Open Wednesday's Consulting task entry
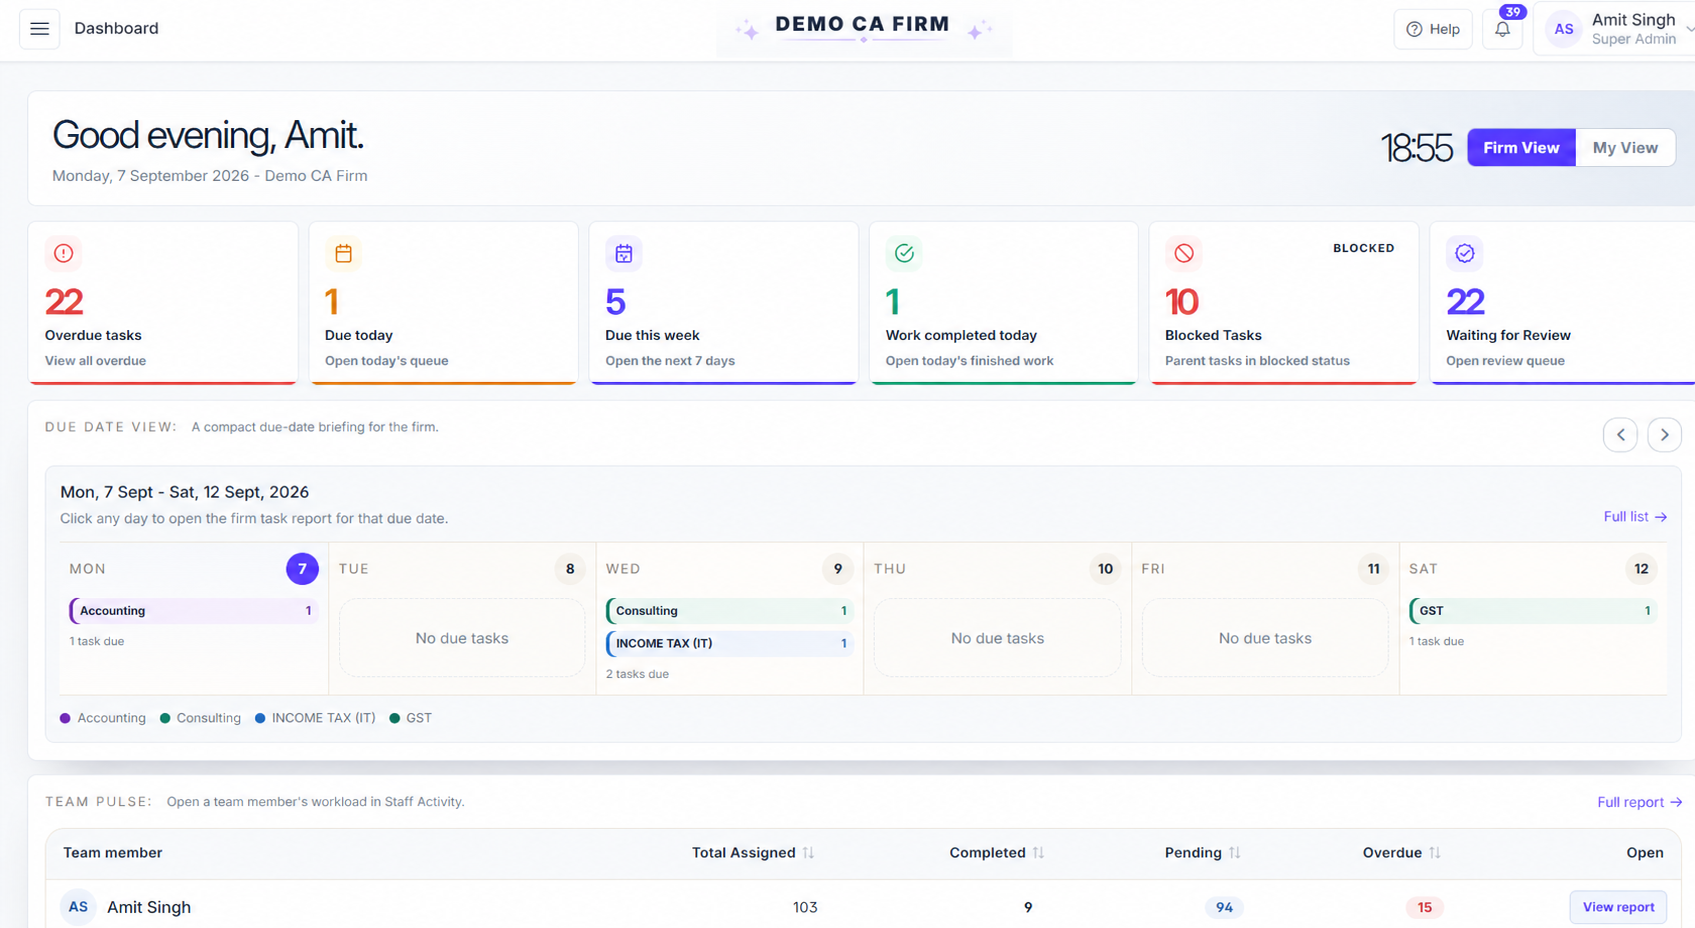 [x=730, y=611]
